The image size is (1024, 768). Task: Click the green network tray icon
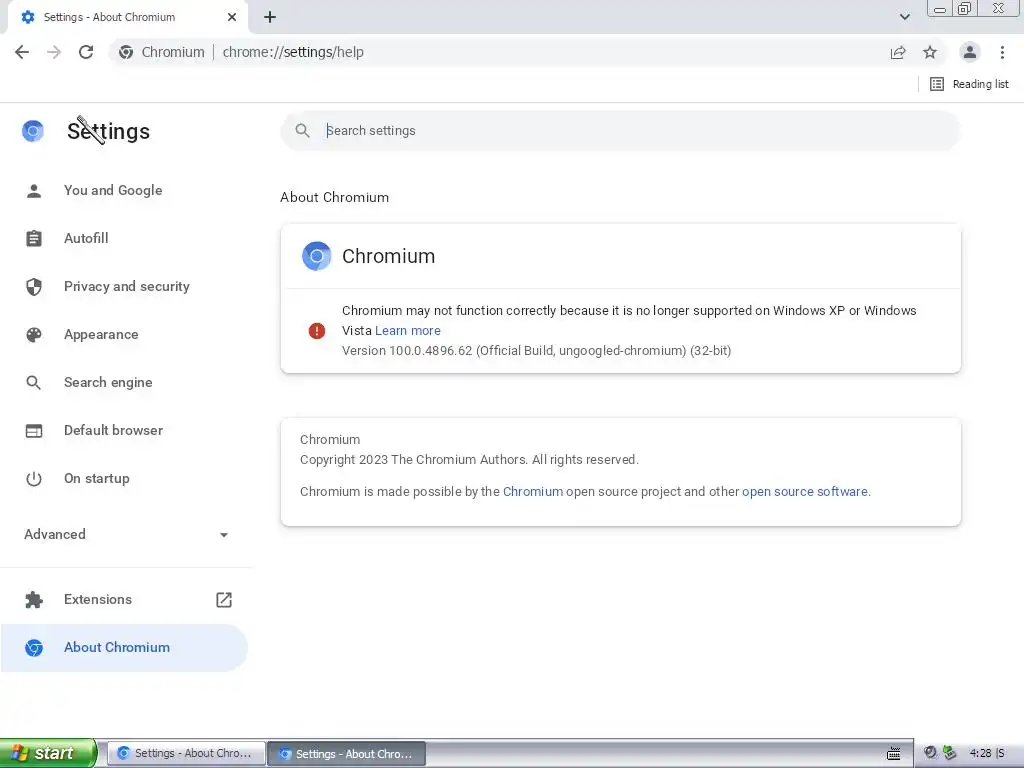(950, 753)
